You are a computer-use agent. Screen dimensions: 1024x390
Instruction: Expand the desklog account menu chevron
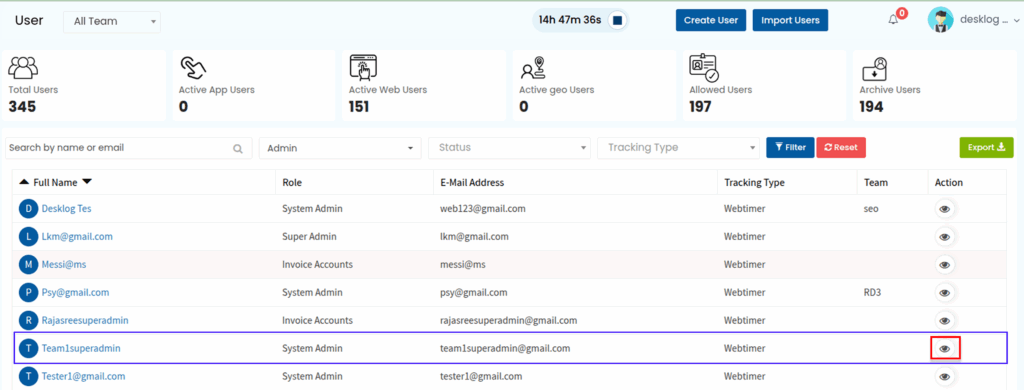[x=1017, y=21]
